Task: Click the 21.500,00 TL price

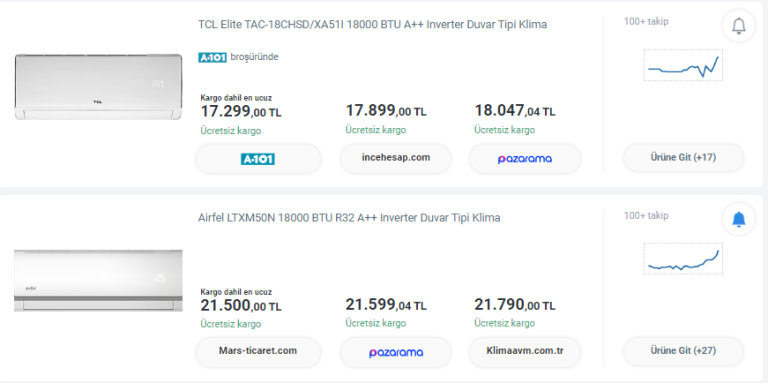Action: pos(240,306)
